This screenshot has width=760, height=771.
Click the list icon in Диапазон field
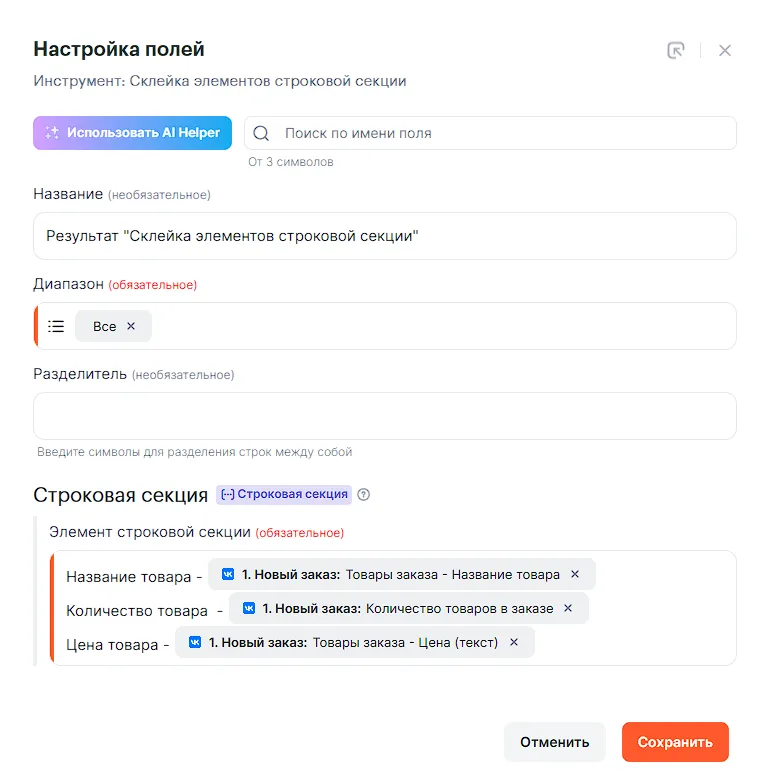56,326
